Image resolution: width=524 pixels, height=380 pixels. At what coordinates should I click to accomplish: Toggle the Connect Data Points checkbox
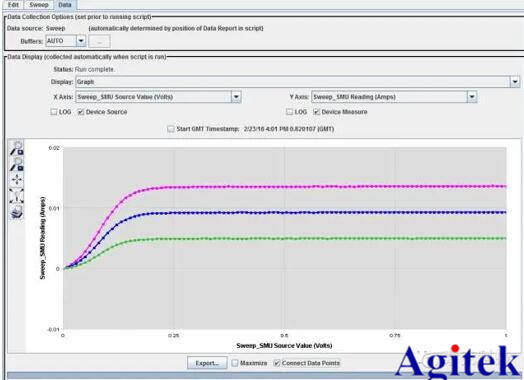pyautogui.click(x=276, y=363)
